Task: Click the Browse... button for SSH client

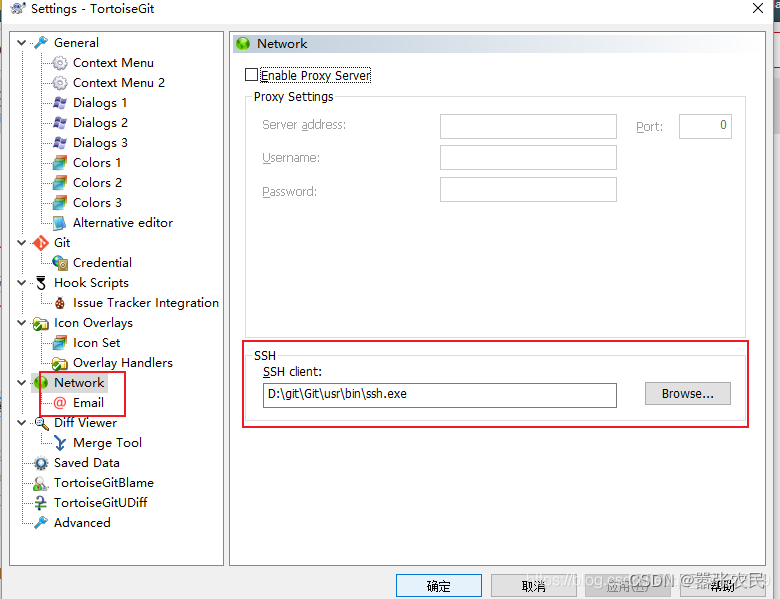Action: pos(687,394)
